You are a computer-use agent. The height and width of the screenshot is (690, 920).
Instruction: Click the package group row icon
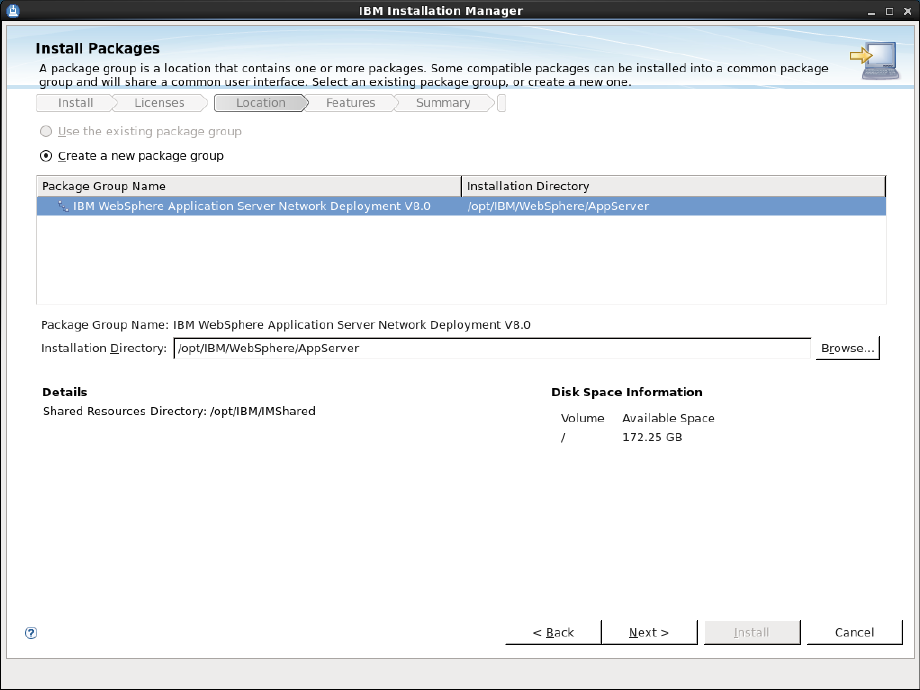point(63,206)
